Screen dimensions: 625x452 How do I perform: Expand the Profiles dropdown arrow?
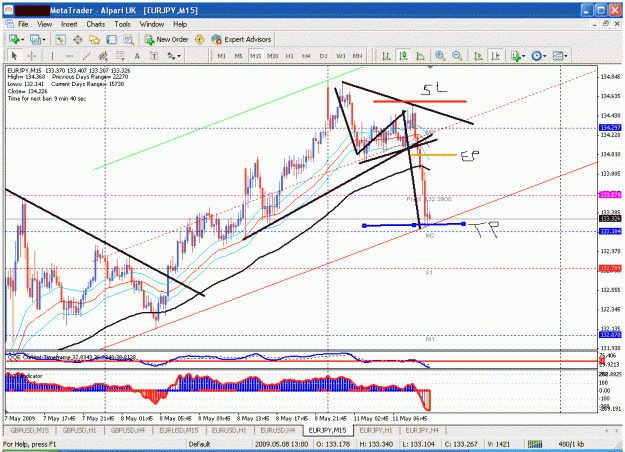pyautogui.click(x=44, y=39)
